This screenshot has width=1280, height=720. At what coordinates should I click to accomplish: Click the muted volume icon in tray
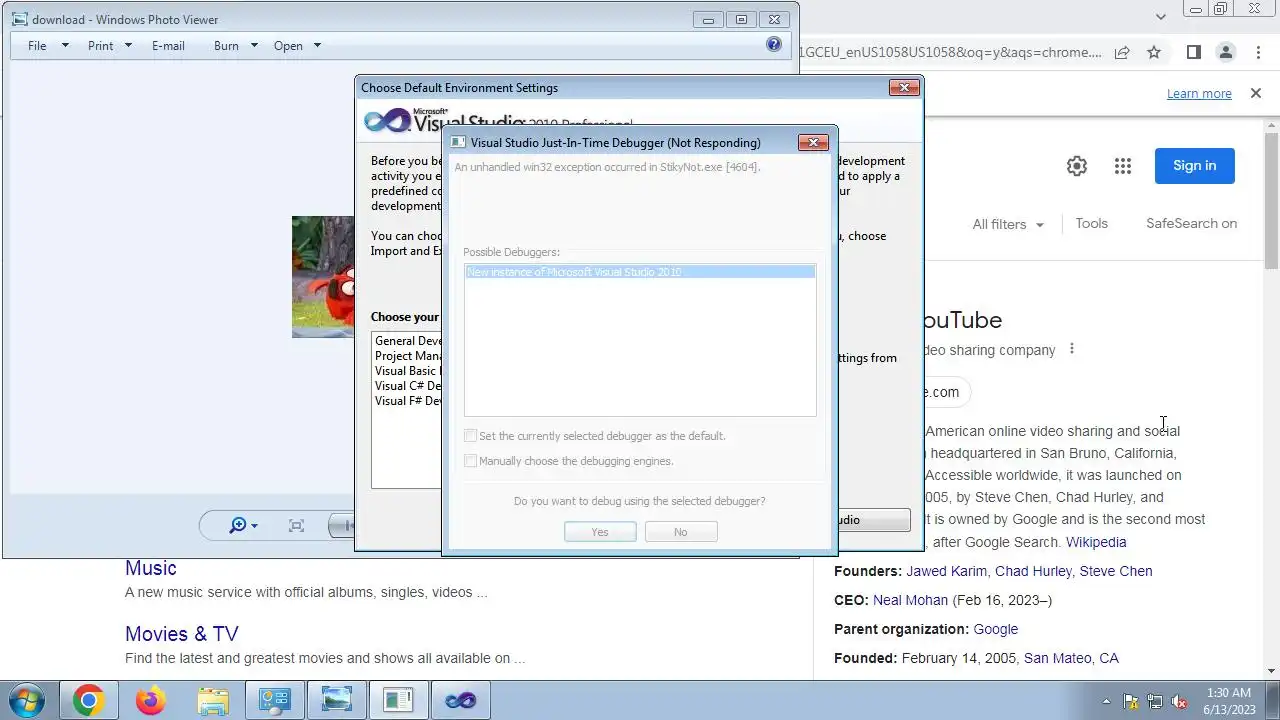coord(1179,701)
